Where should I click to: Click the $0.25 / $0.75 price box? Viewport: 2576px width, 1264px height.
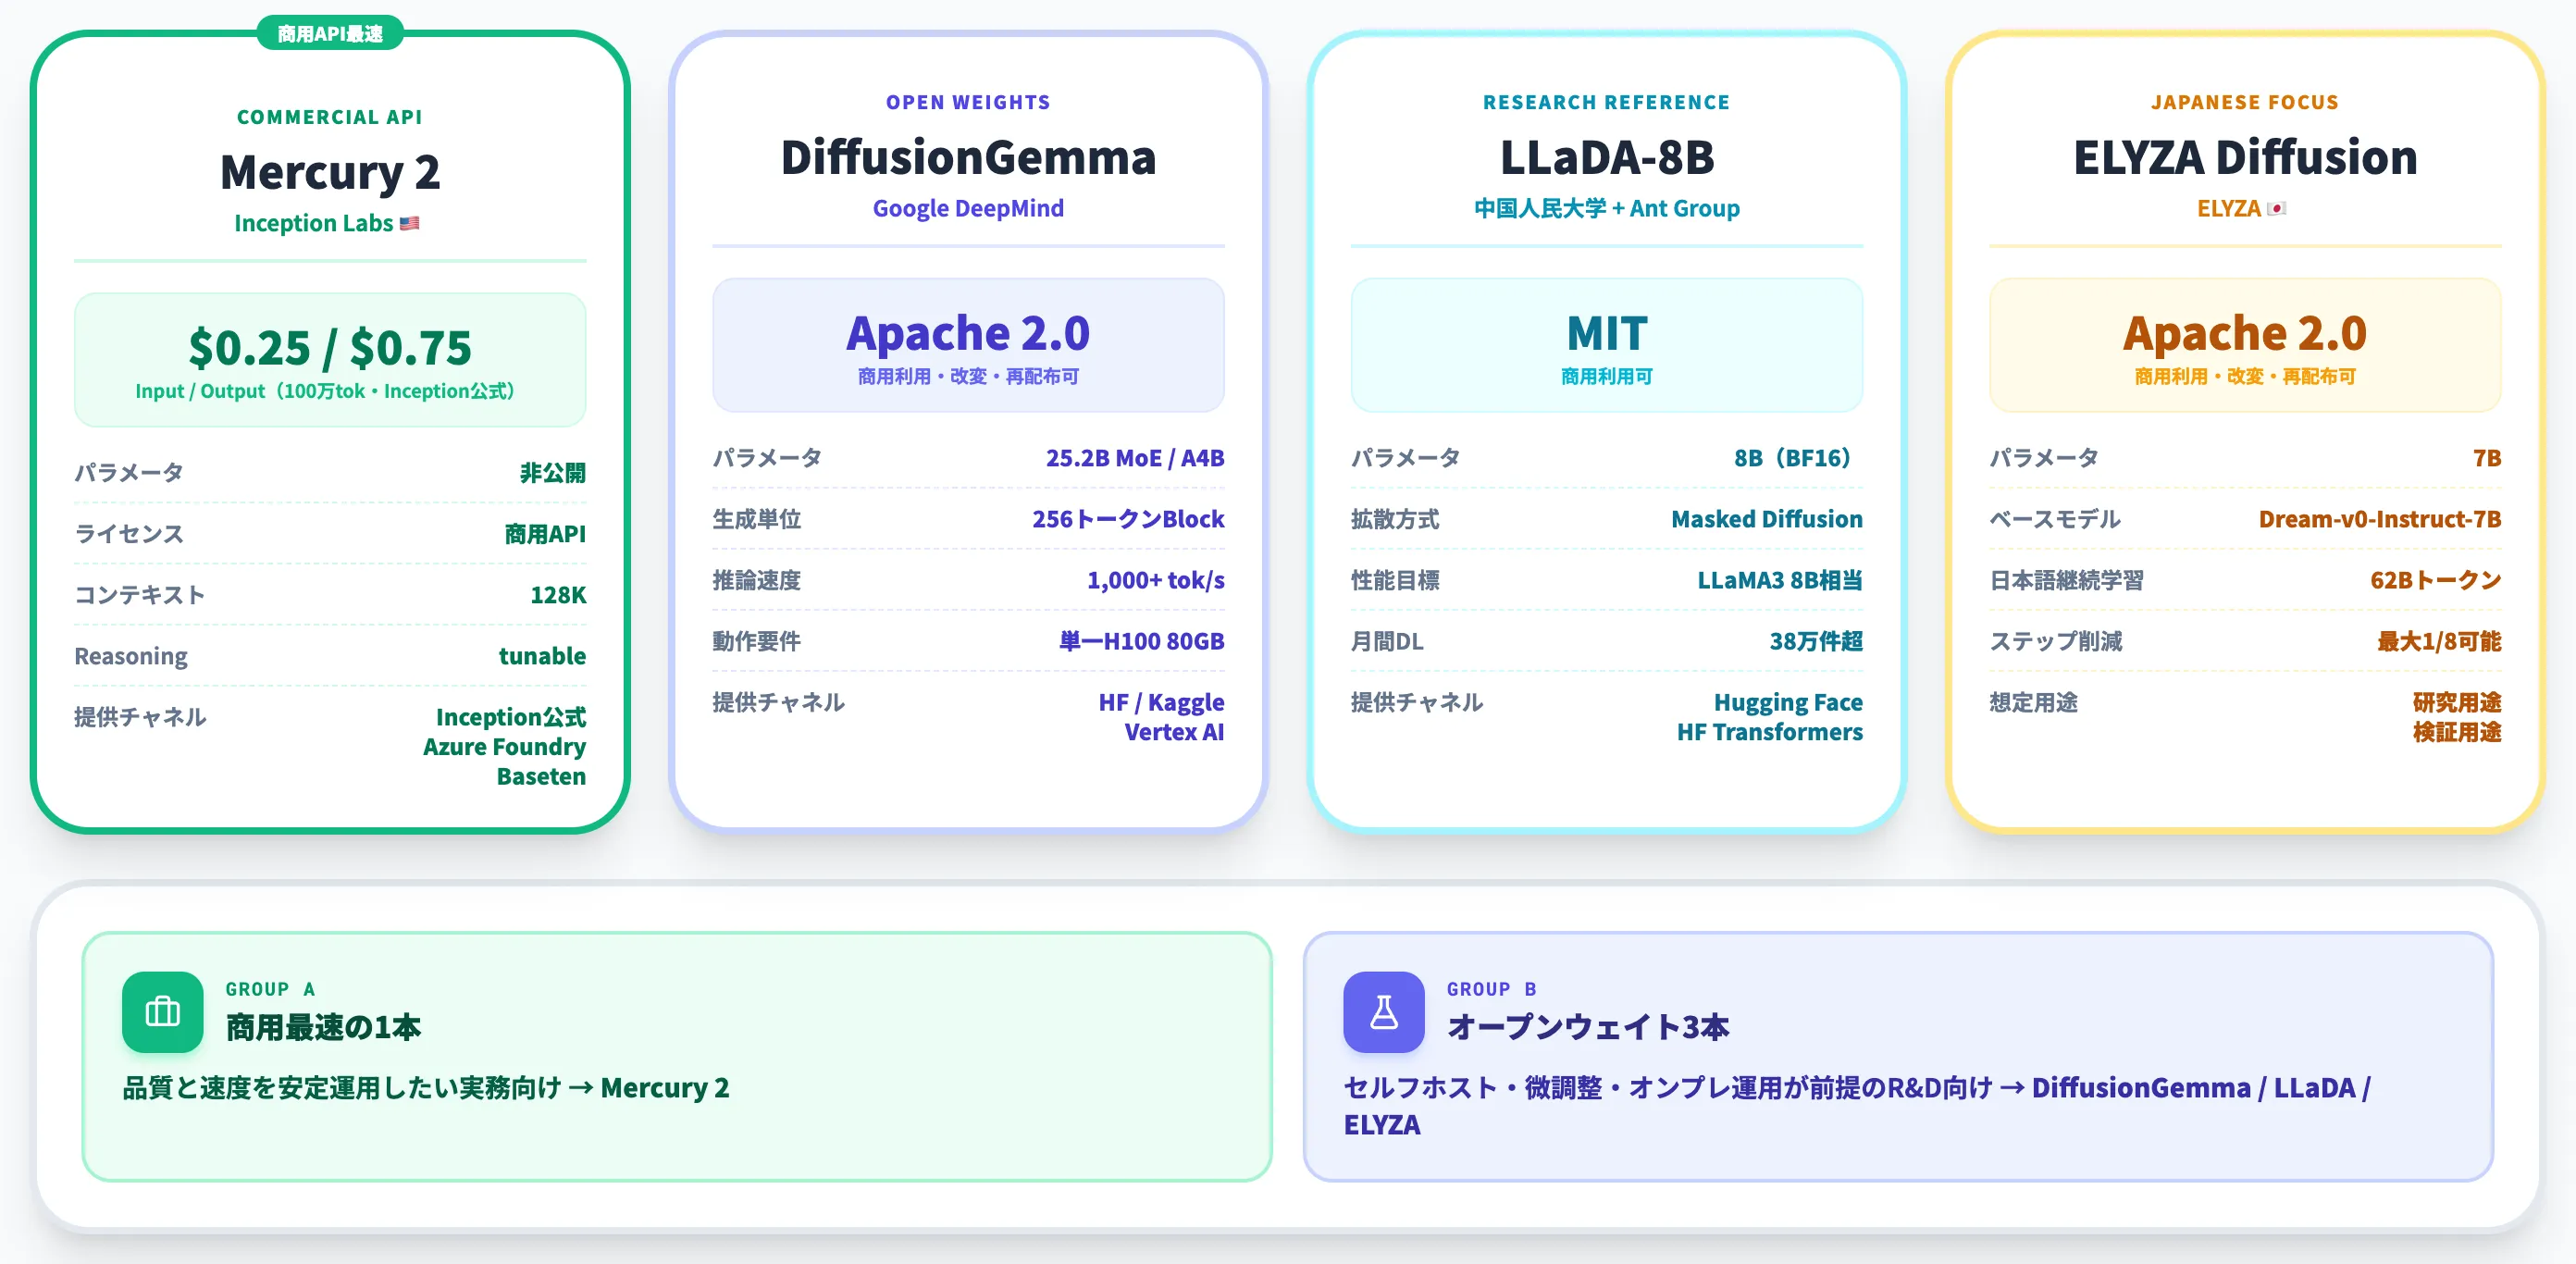click(x=330, y=360)
